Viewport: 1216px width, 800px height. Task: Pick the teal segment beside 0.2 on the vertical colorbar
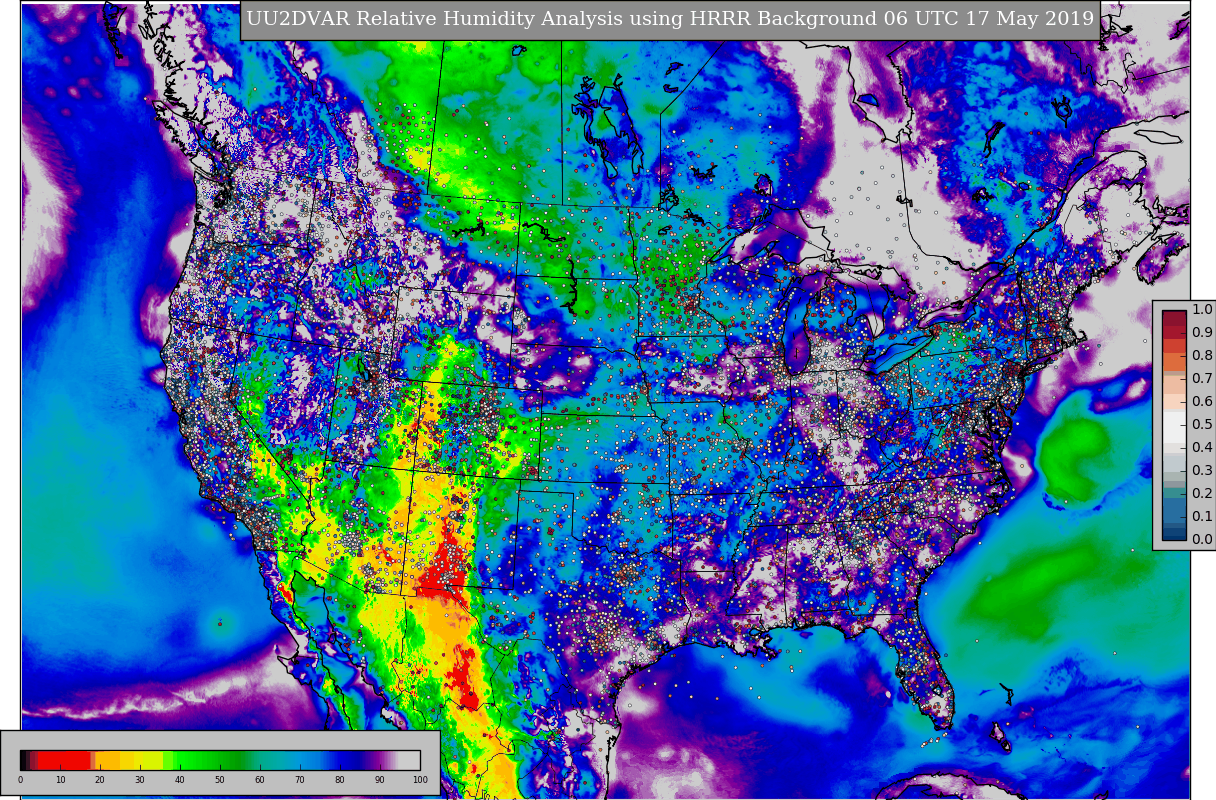1174,493
